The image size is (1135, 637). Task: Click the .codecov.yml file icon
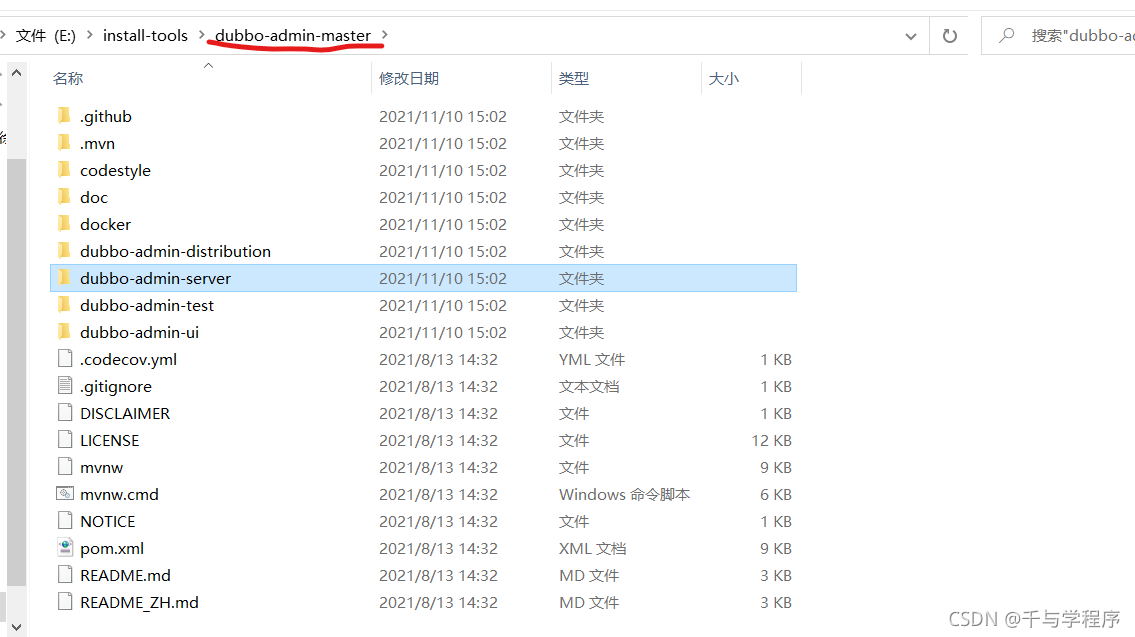[65, 358]
